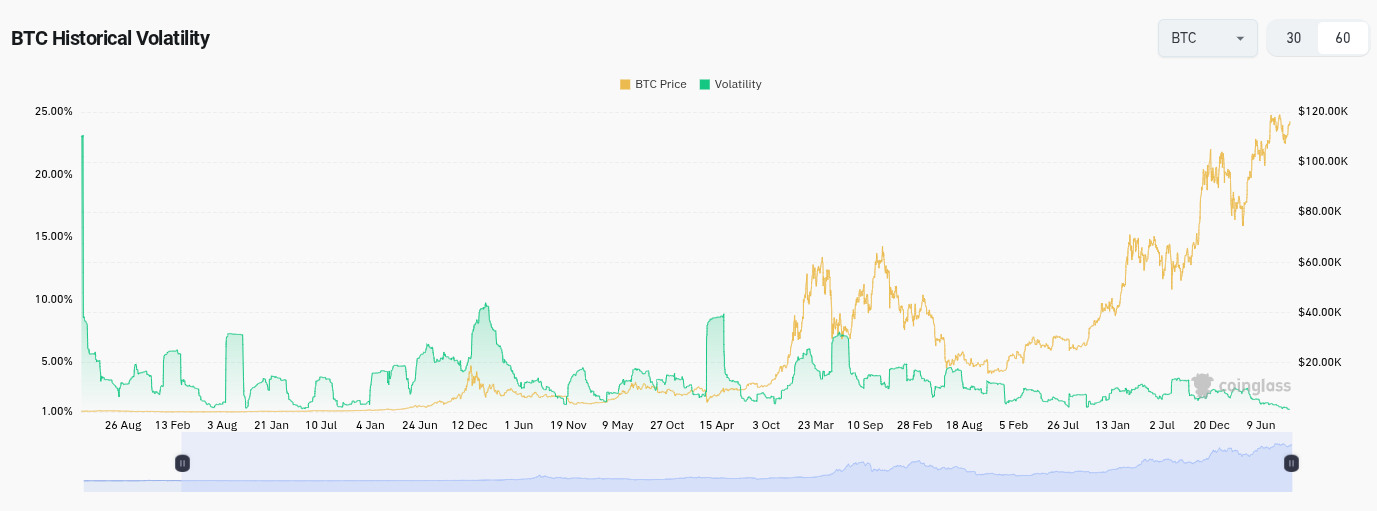Click the green Volatility legend swatch
Screen dimensions: 1377x511
[x=704, y=85]
